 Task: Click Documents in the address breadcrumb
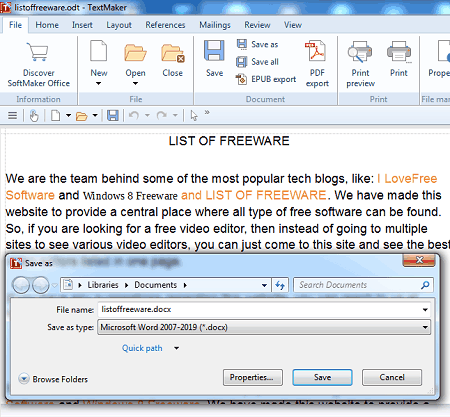pos(155,285)
